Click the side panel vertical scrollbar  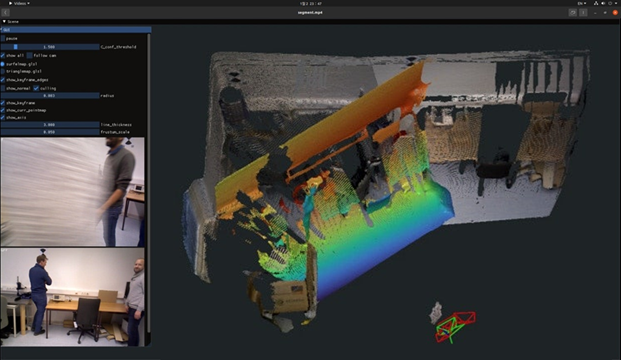coord(149,182)
